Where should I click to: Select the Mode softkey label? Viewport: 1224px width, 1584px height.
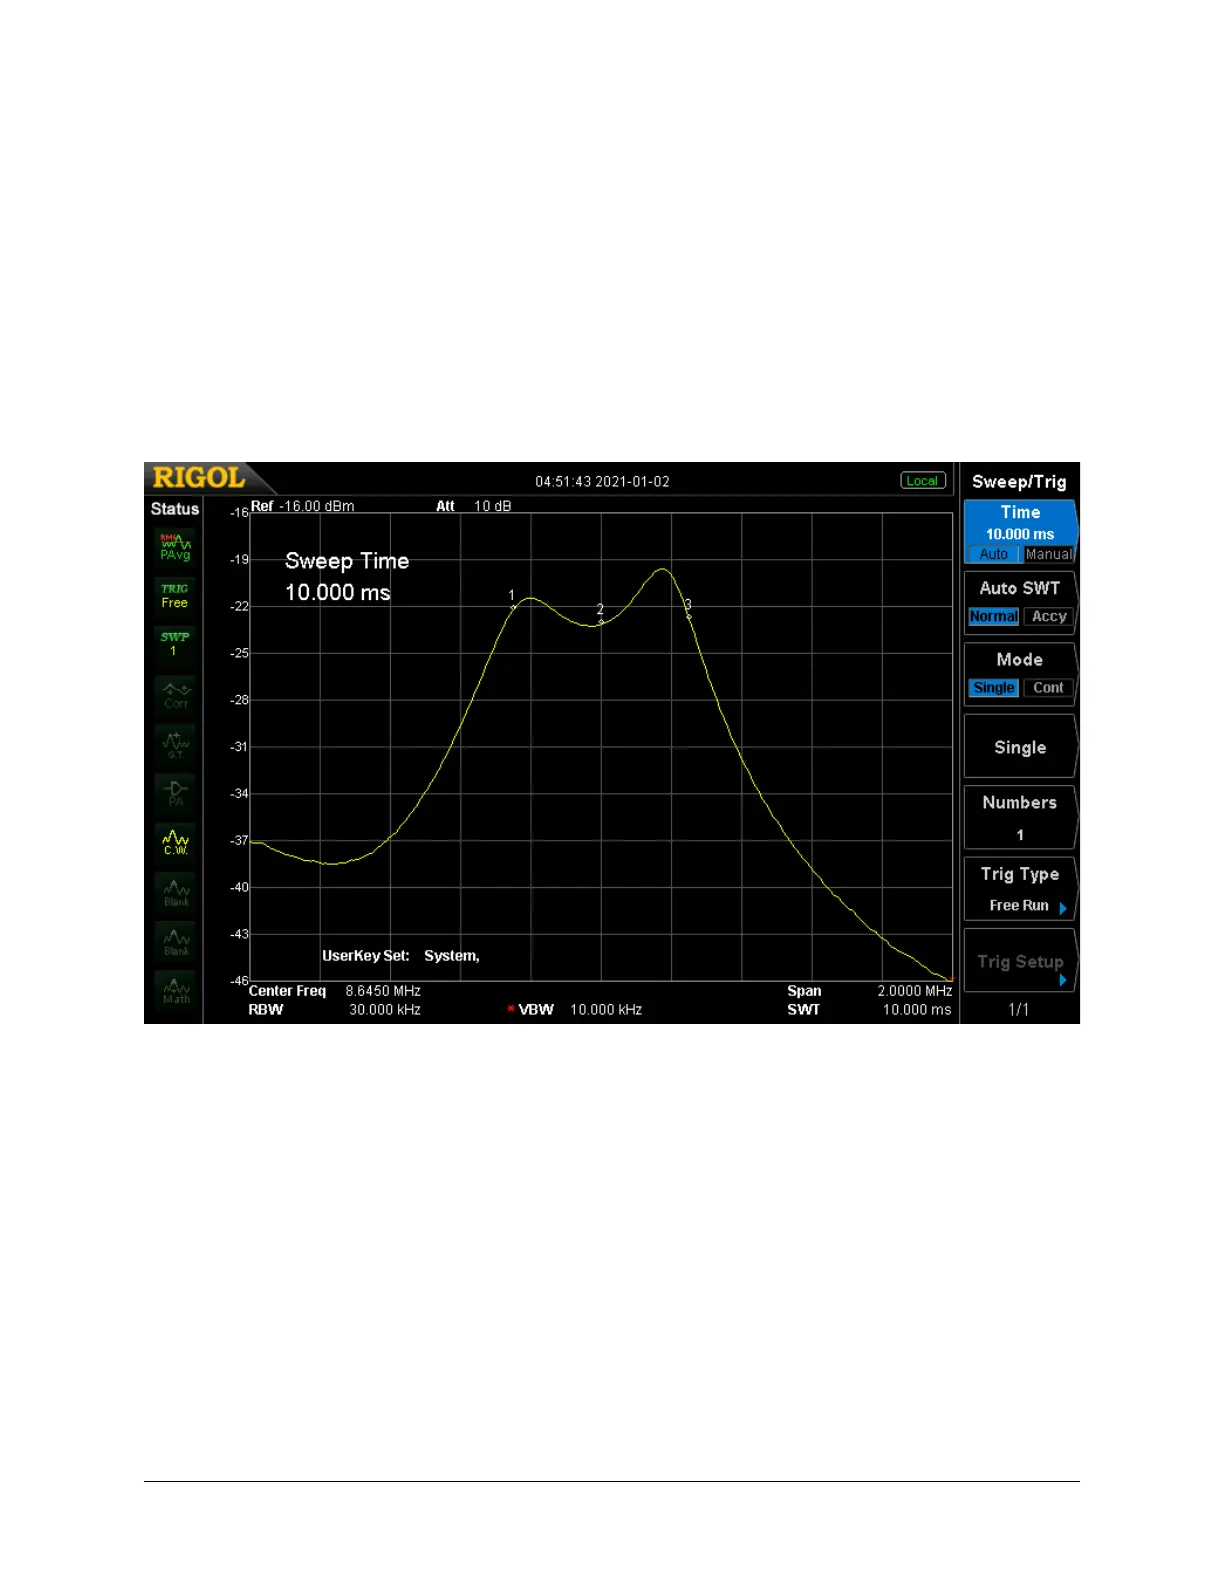pos(1020,659)
